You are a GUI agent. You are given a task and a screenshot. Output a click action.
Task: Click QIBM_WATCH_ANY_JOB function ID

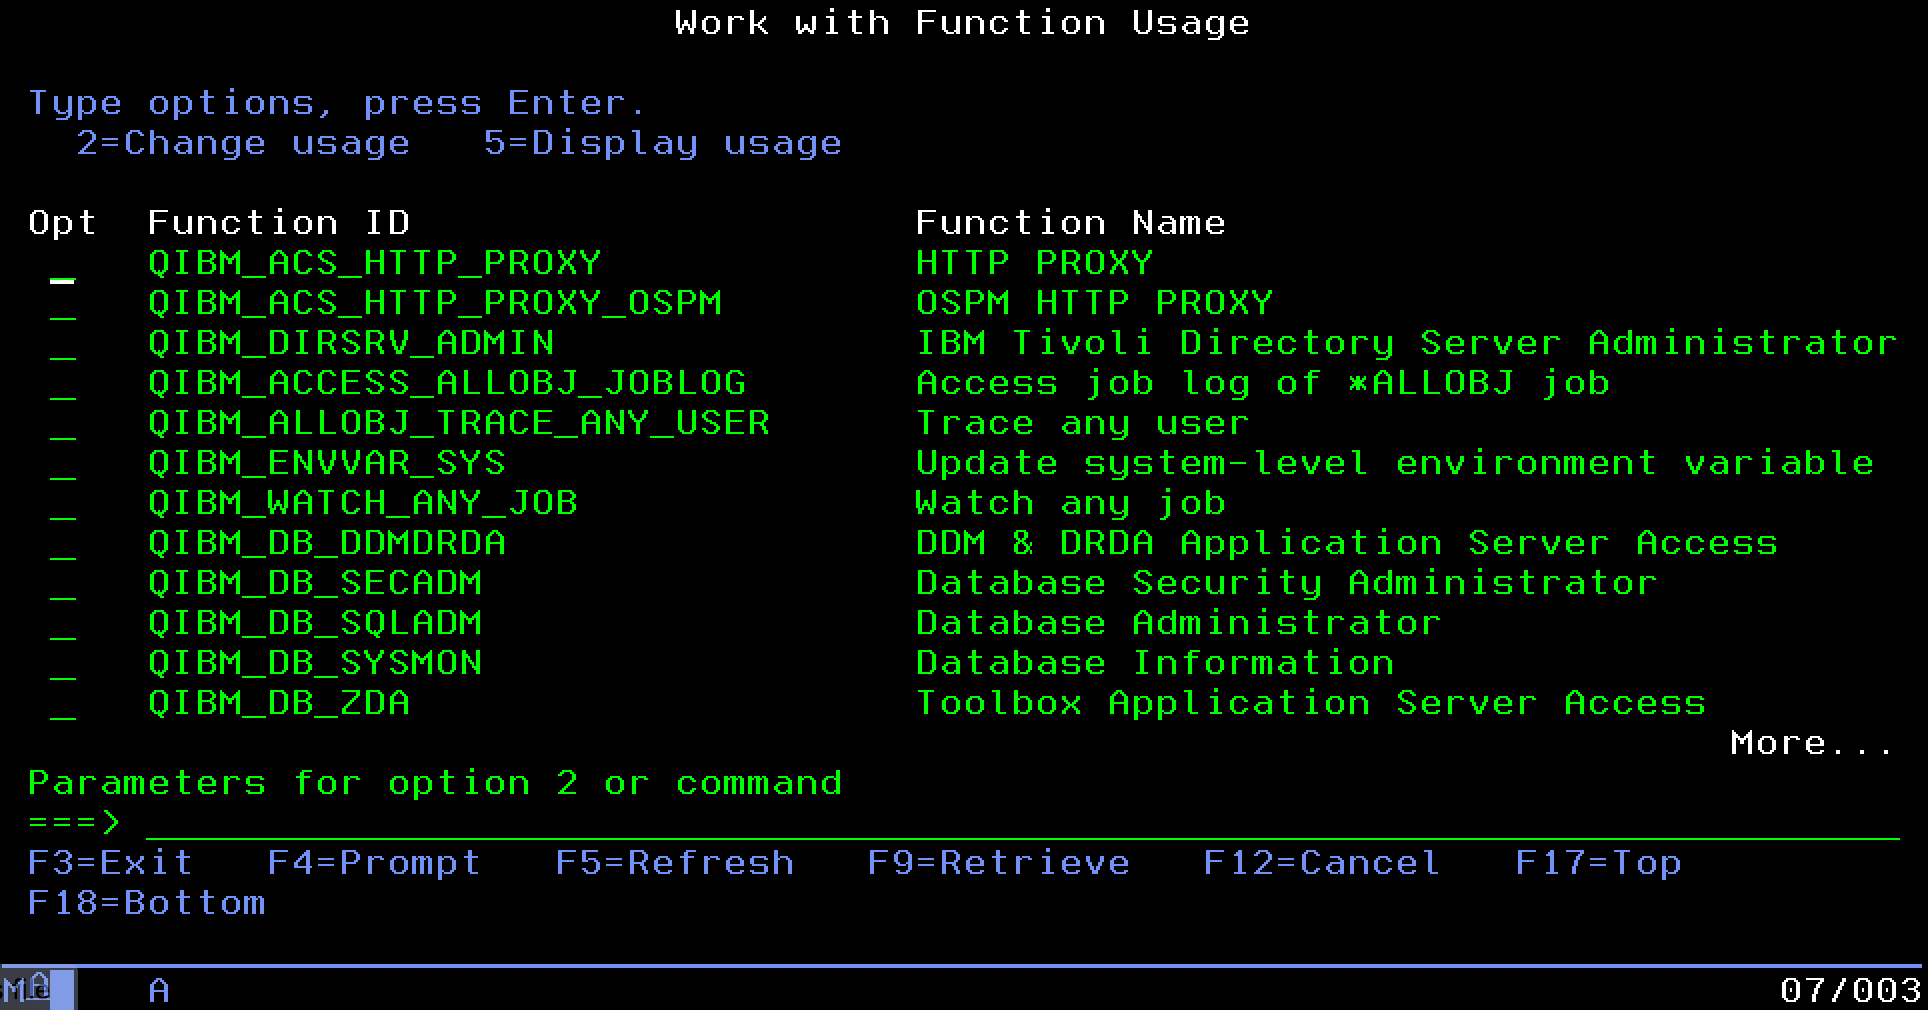362,504
